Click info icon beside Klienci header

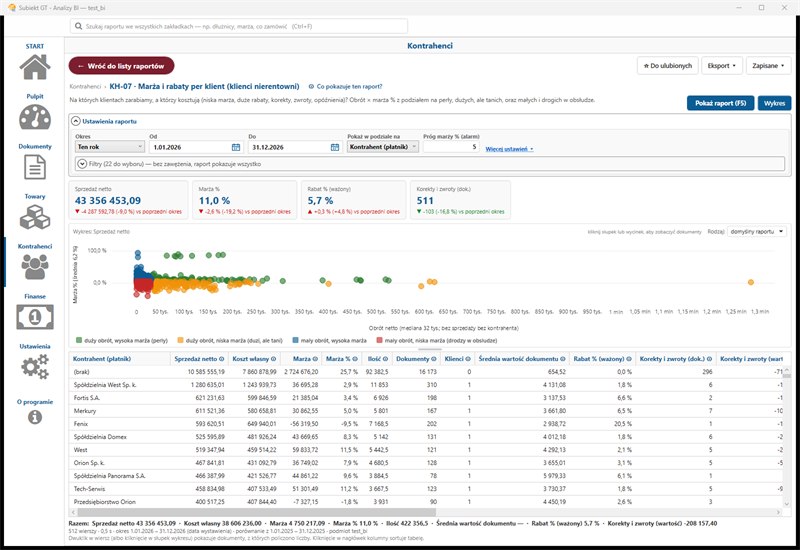[x=468, y=359]
